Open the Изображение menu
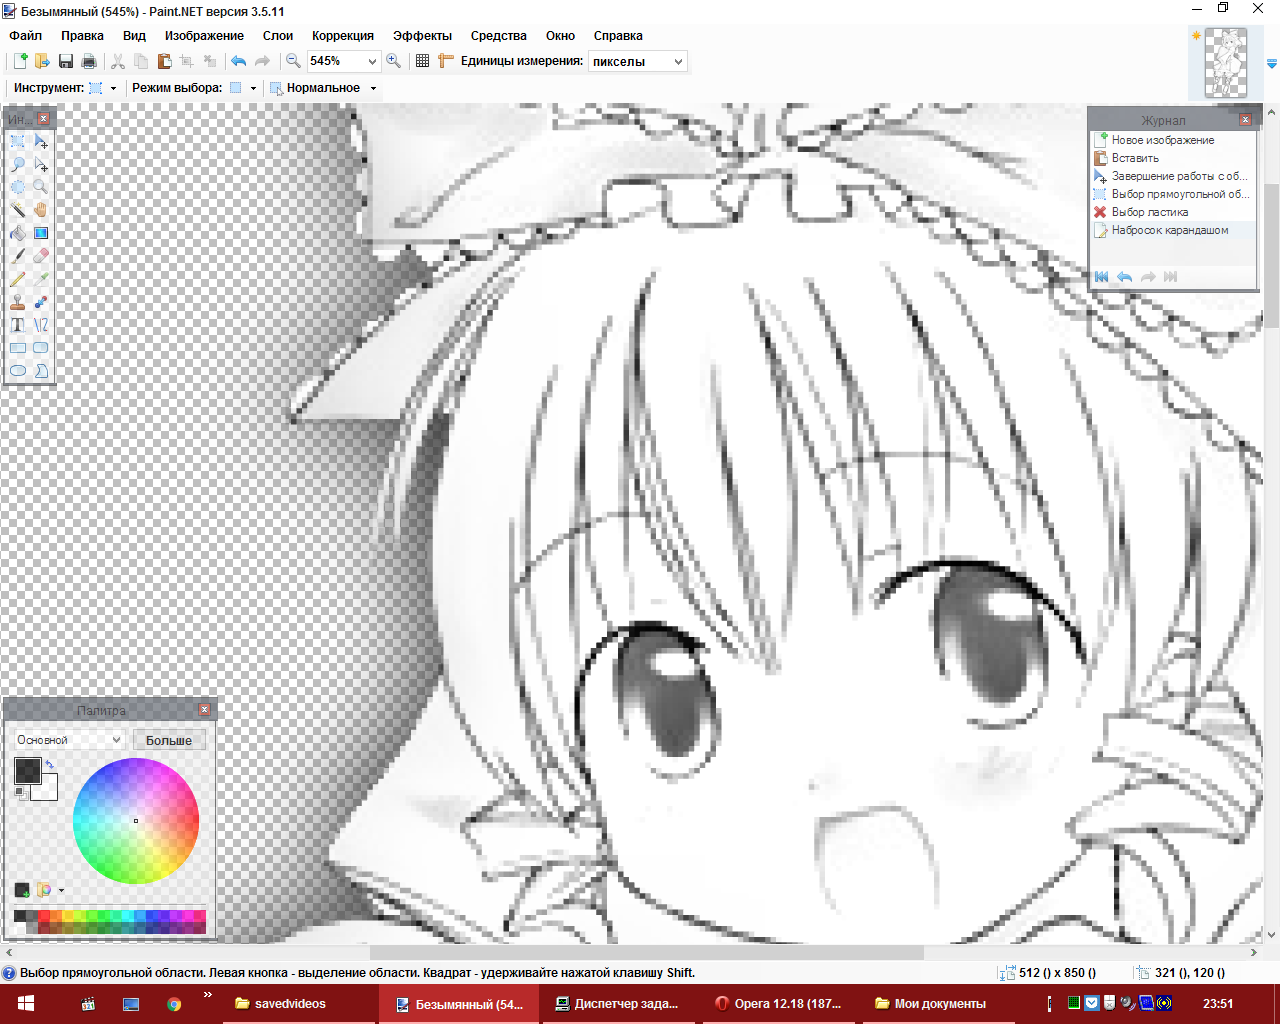The width and height of the screenshot is (1280, 1024). click(x=204, y=36)
